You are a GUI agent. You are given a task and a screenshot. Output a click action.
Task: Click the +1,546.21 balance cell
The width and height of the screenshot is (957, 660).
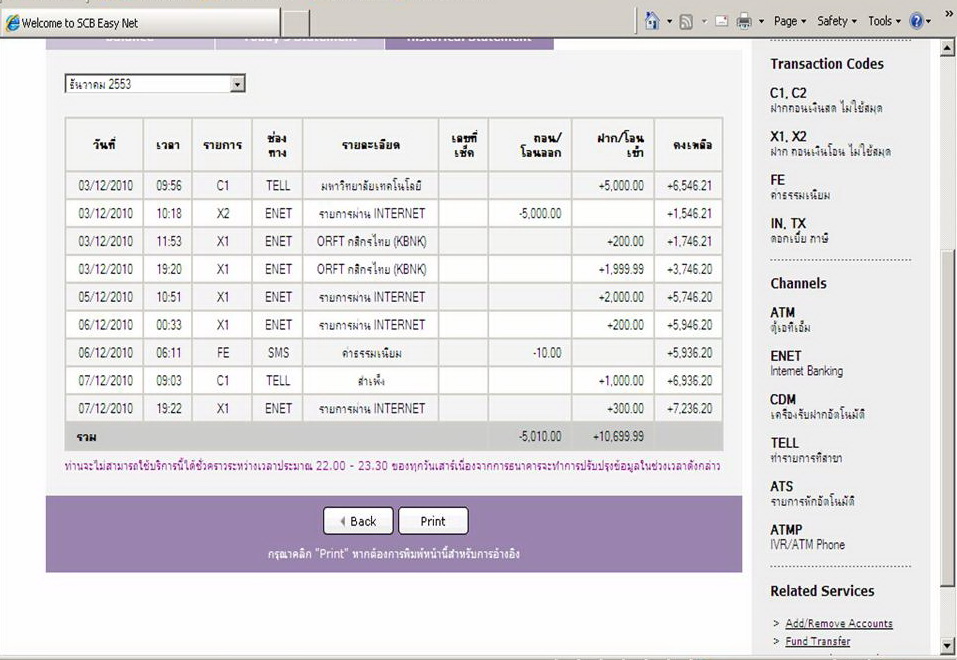pos(689,214)
